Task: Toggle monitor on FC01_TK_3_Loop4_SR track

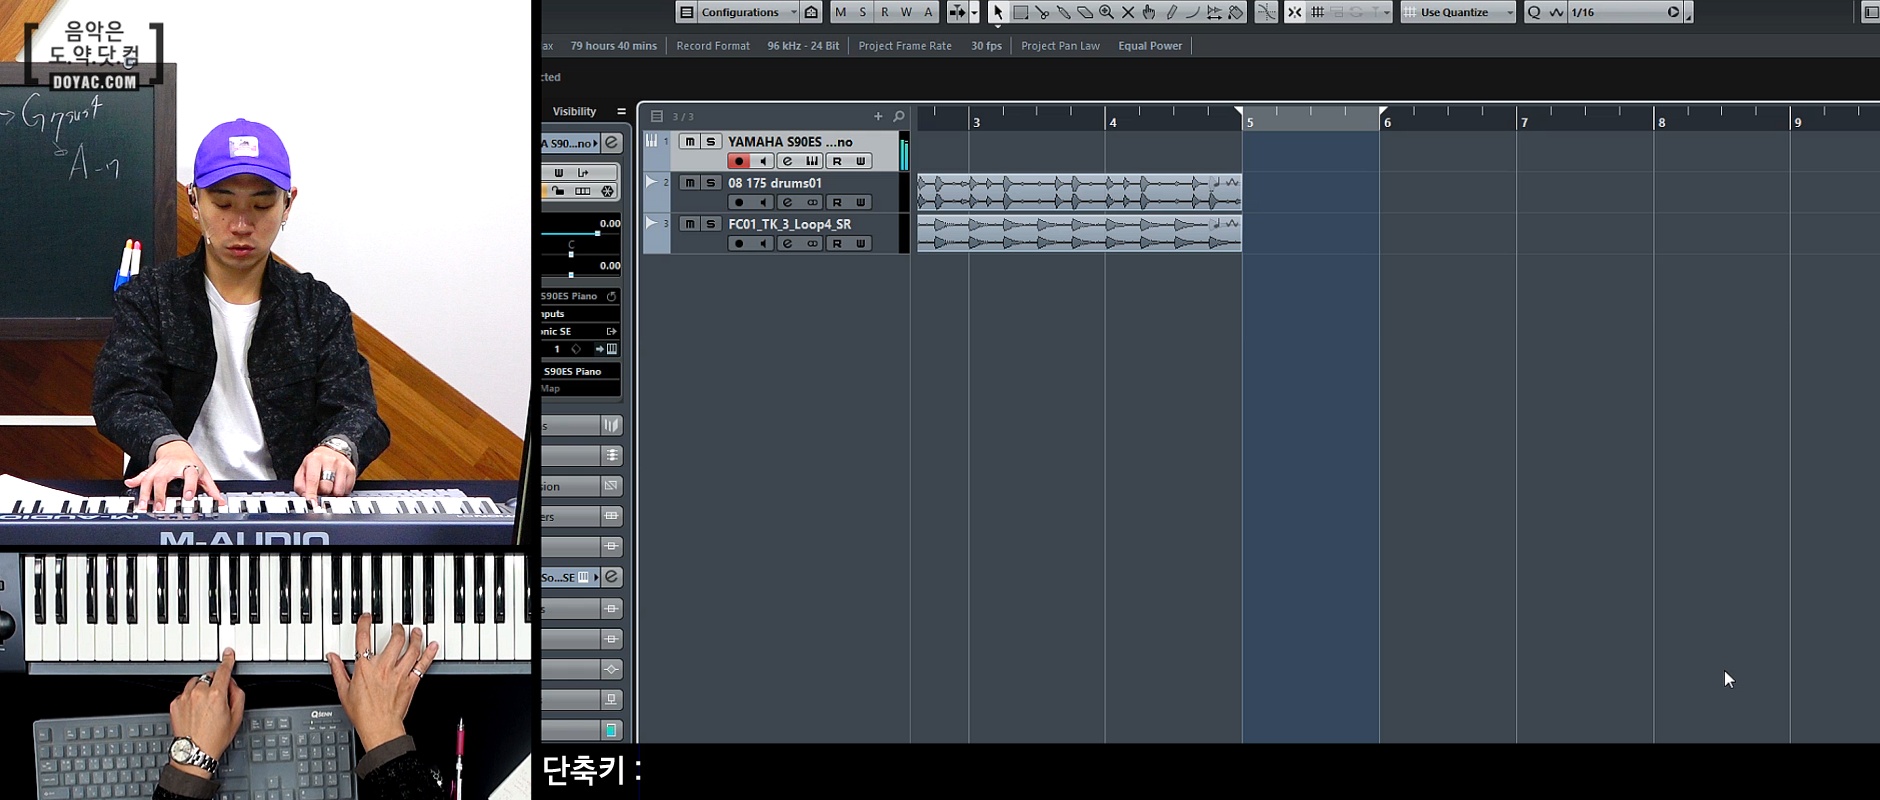Action: [762, 243]
